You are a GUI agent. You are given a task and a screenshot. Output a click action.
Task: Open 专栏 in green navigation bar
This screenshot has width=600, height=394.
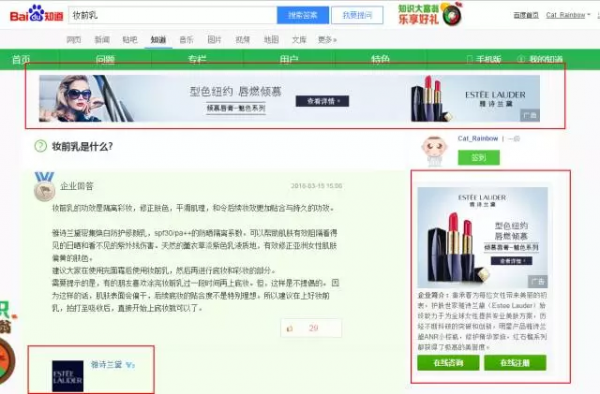[197, 59]
